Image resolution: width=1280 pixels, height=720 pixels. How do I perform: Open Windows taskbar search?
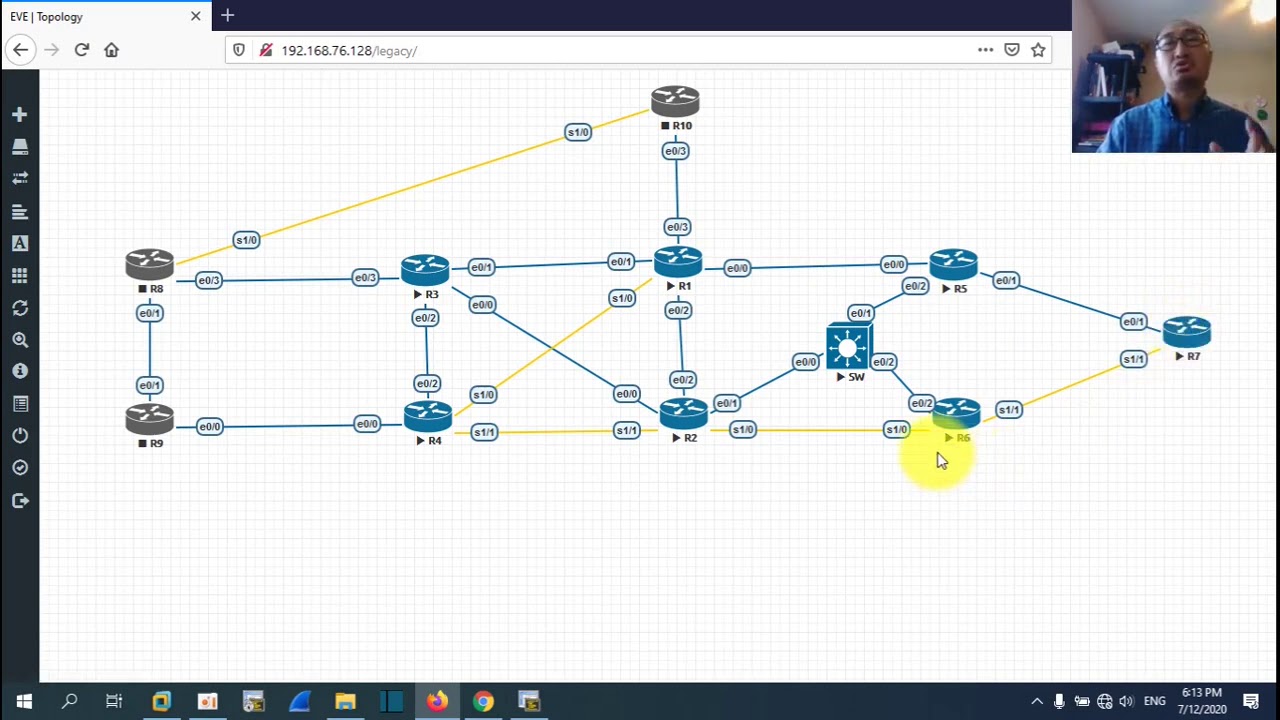pyautogui.click(x=69, y=702)
